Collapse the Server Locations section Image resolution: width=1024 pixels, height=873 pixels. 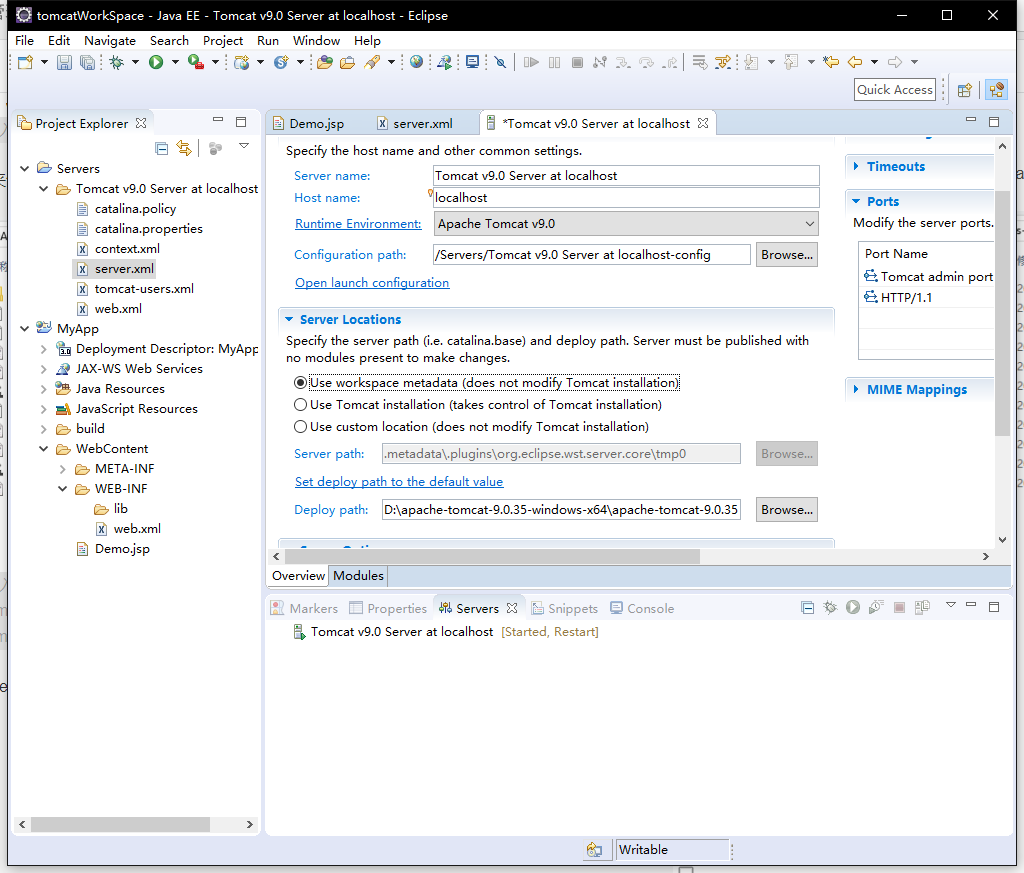(289, 319)
